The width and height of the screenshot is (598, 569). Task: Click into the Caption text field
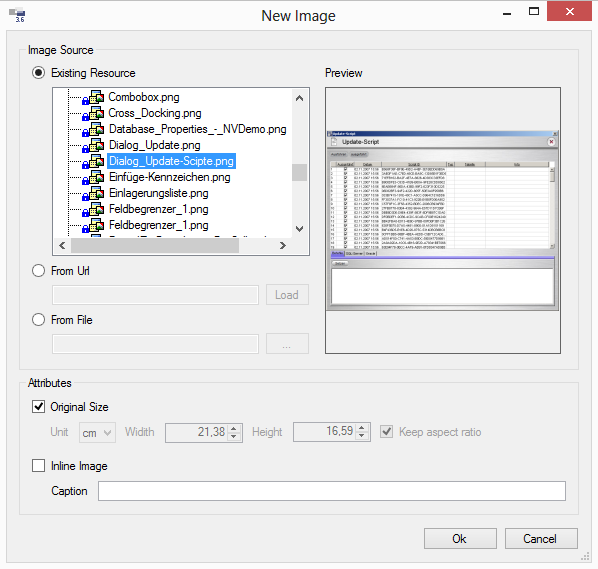[331, 491]
